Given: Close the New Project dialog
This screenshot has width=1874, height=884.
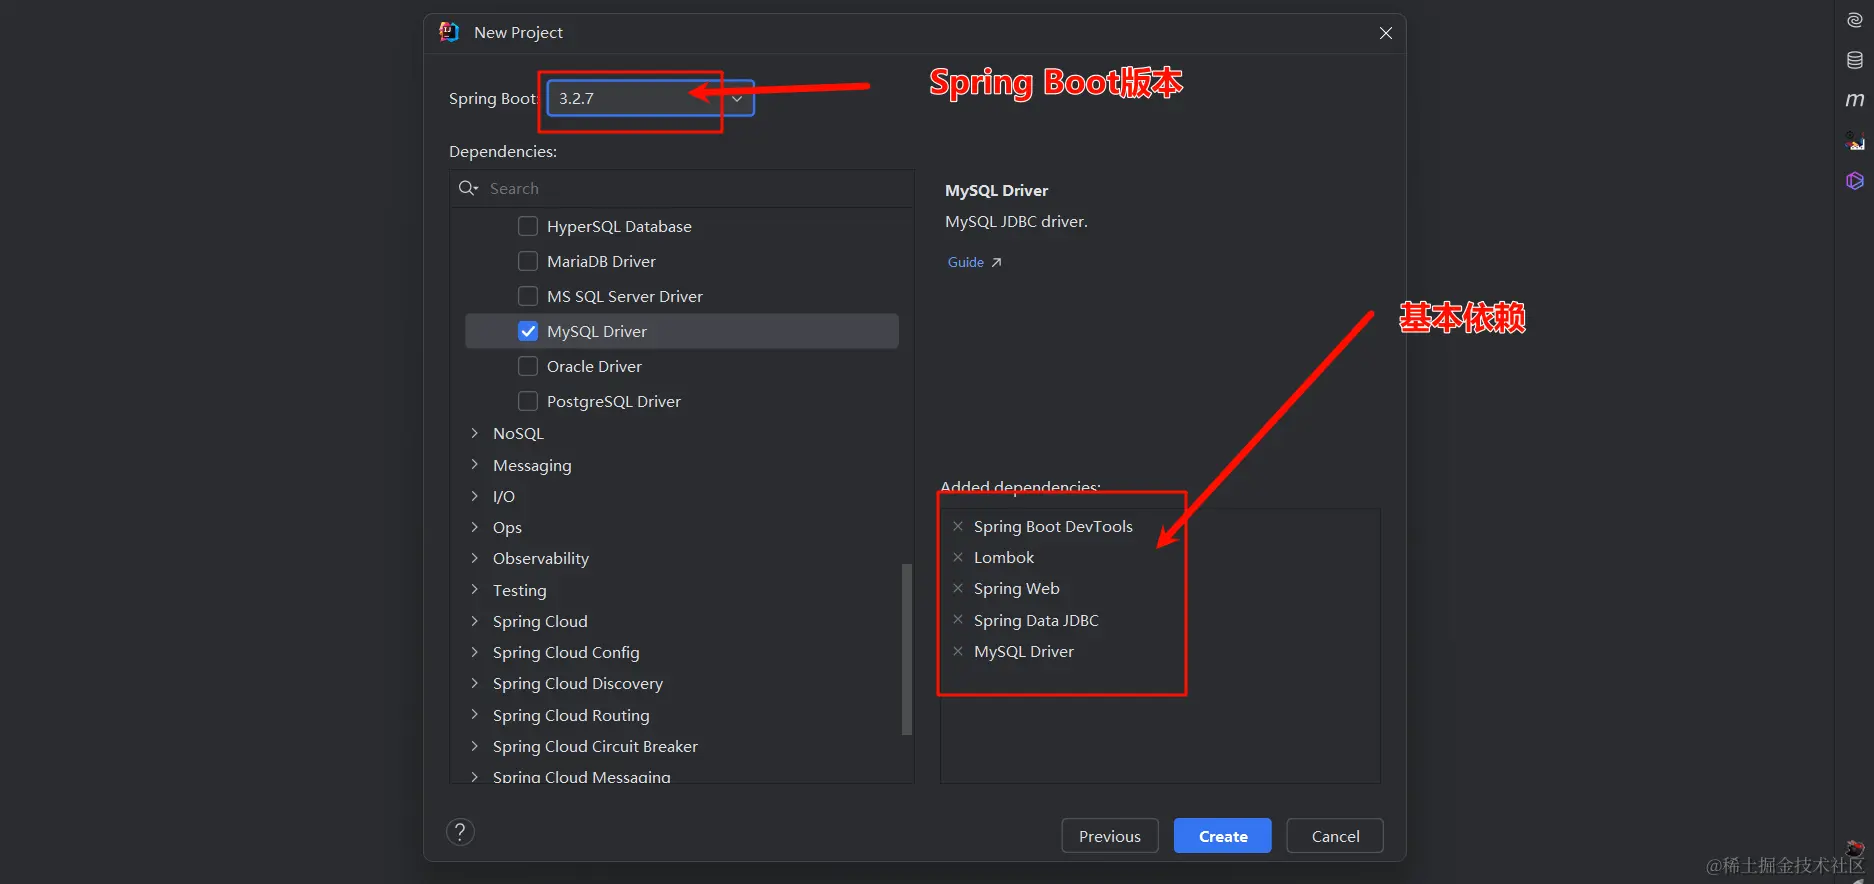Looking at the screenshot, I should (1386, 33).
